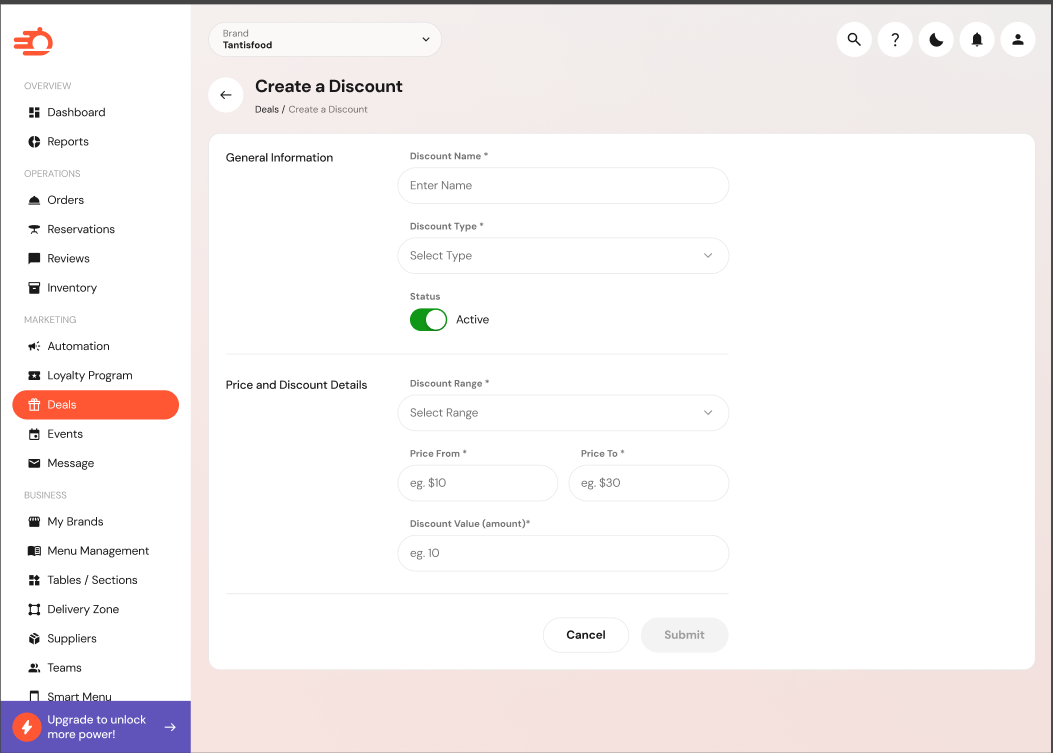Click the Suppliers boxes icon
This screenshot has width=1053, height=753.
[x=34, y=638]
